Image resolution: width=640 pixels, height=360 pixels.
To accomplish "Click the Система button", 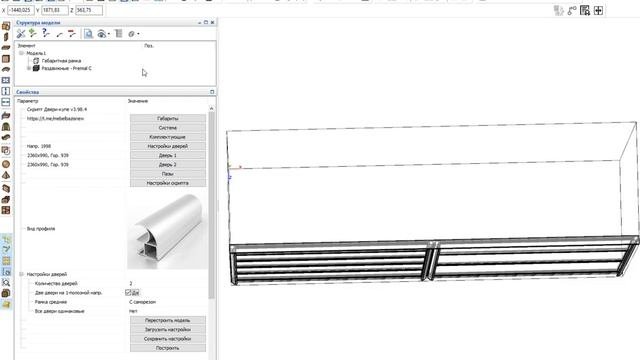I will coord(168,128).
